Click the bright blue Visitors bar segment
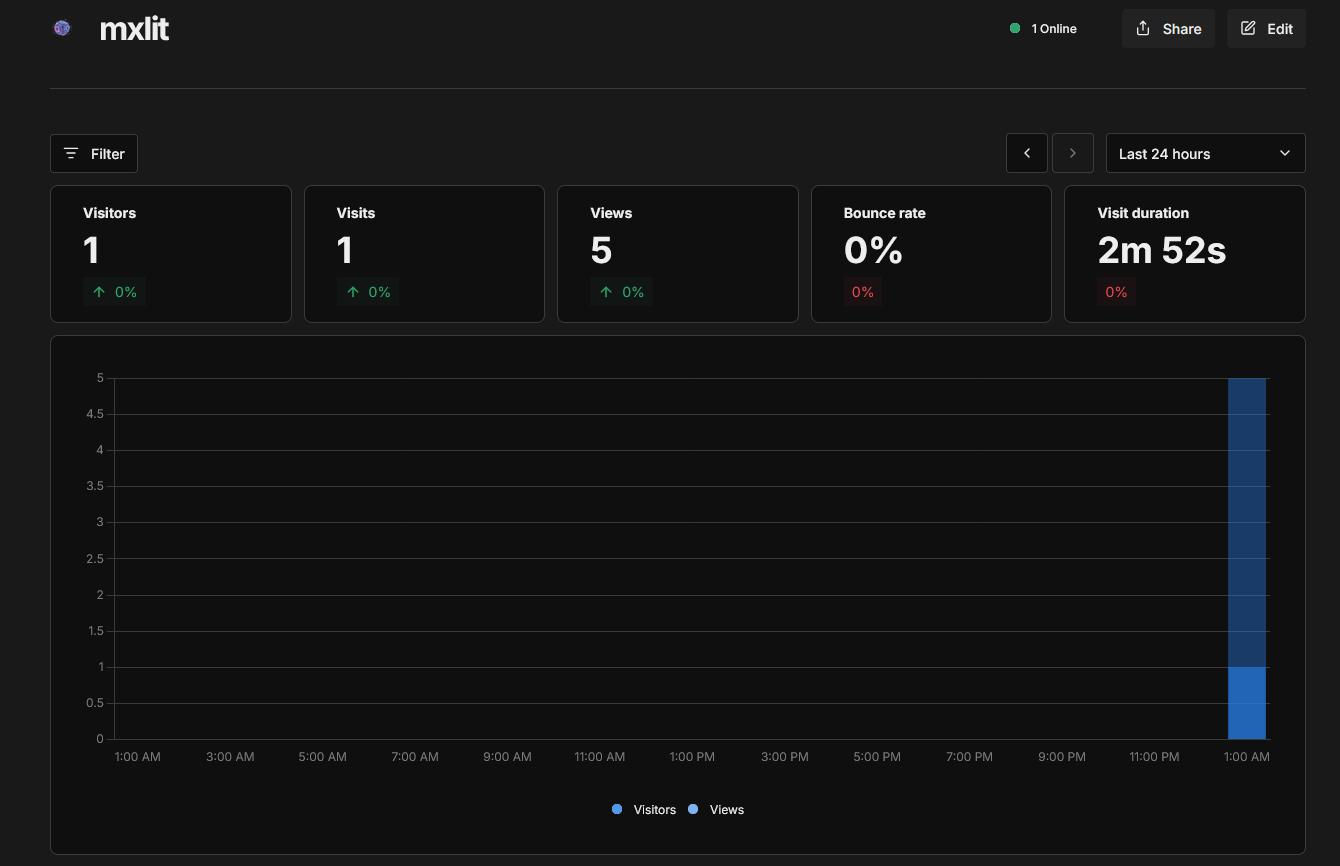 pos(1247,703)
